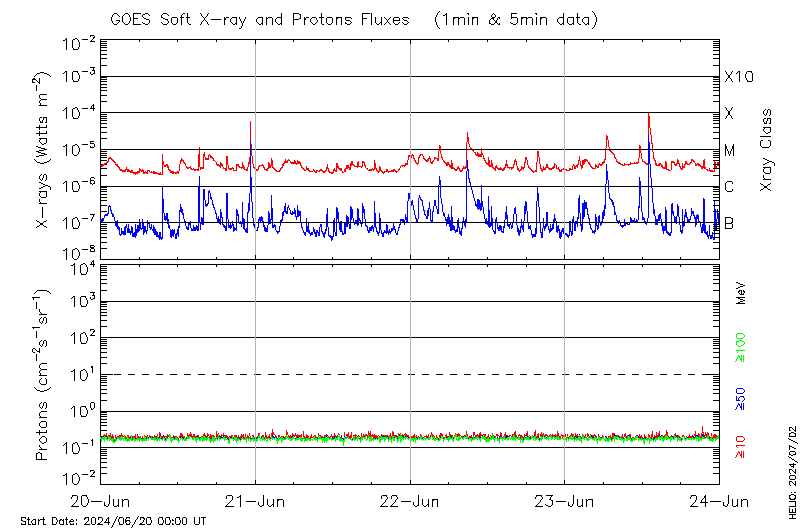
Task: Select the red '≥10' proton energy legend
Action: point(741,447)
